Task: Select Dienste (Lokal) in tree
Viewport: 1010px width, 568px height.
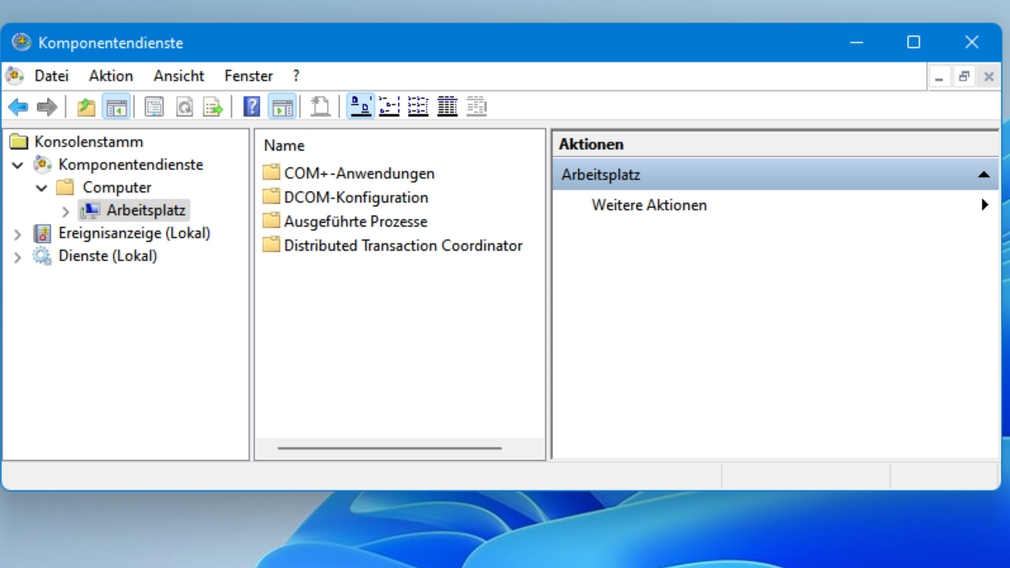Action: coord(108,256)
